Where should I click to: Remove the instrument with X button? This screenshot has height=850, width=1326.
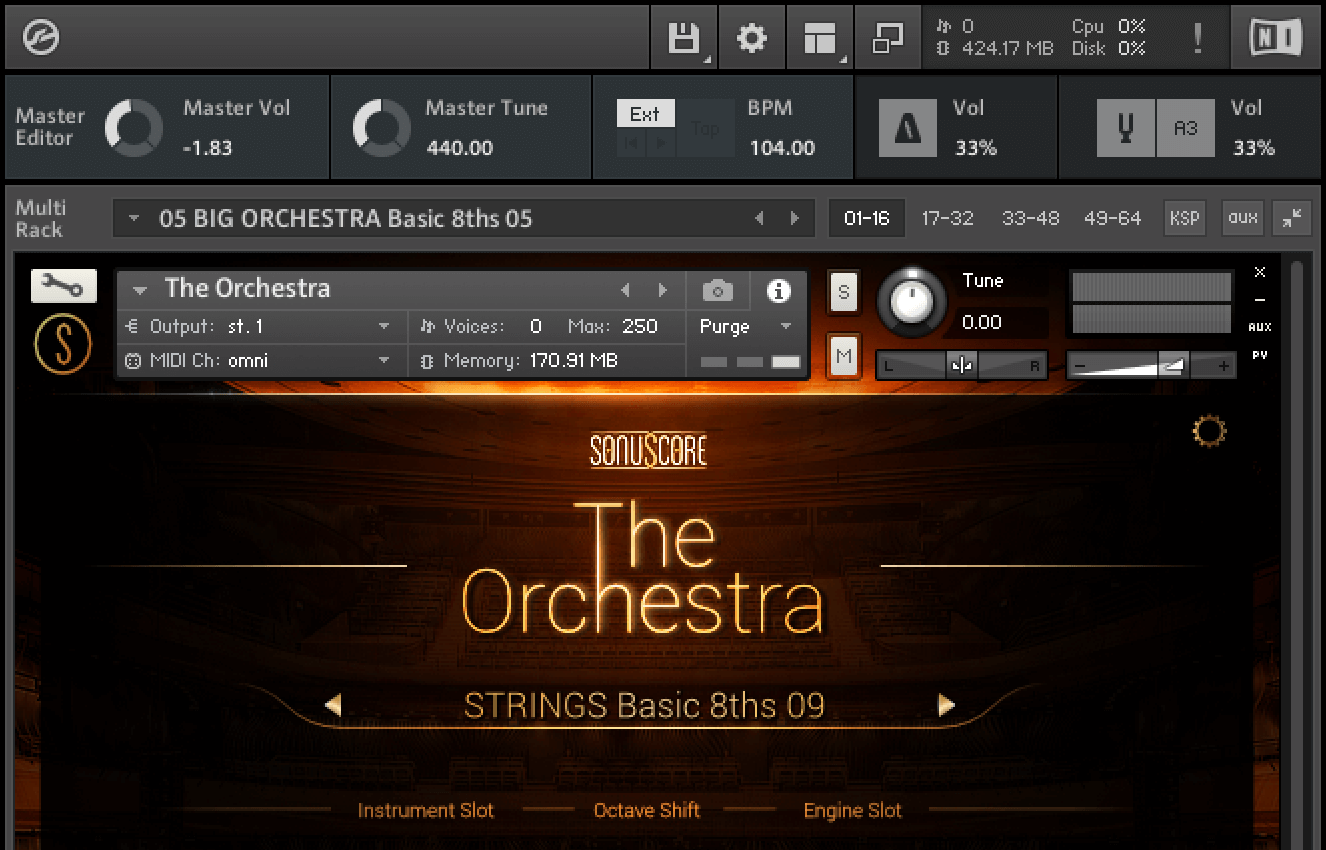click(1260, 272)
